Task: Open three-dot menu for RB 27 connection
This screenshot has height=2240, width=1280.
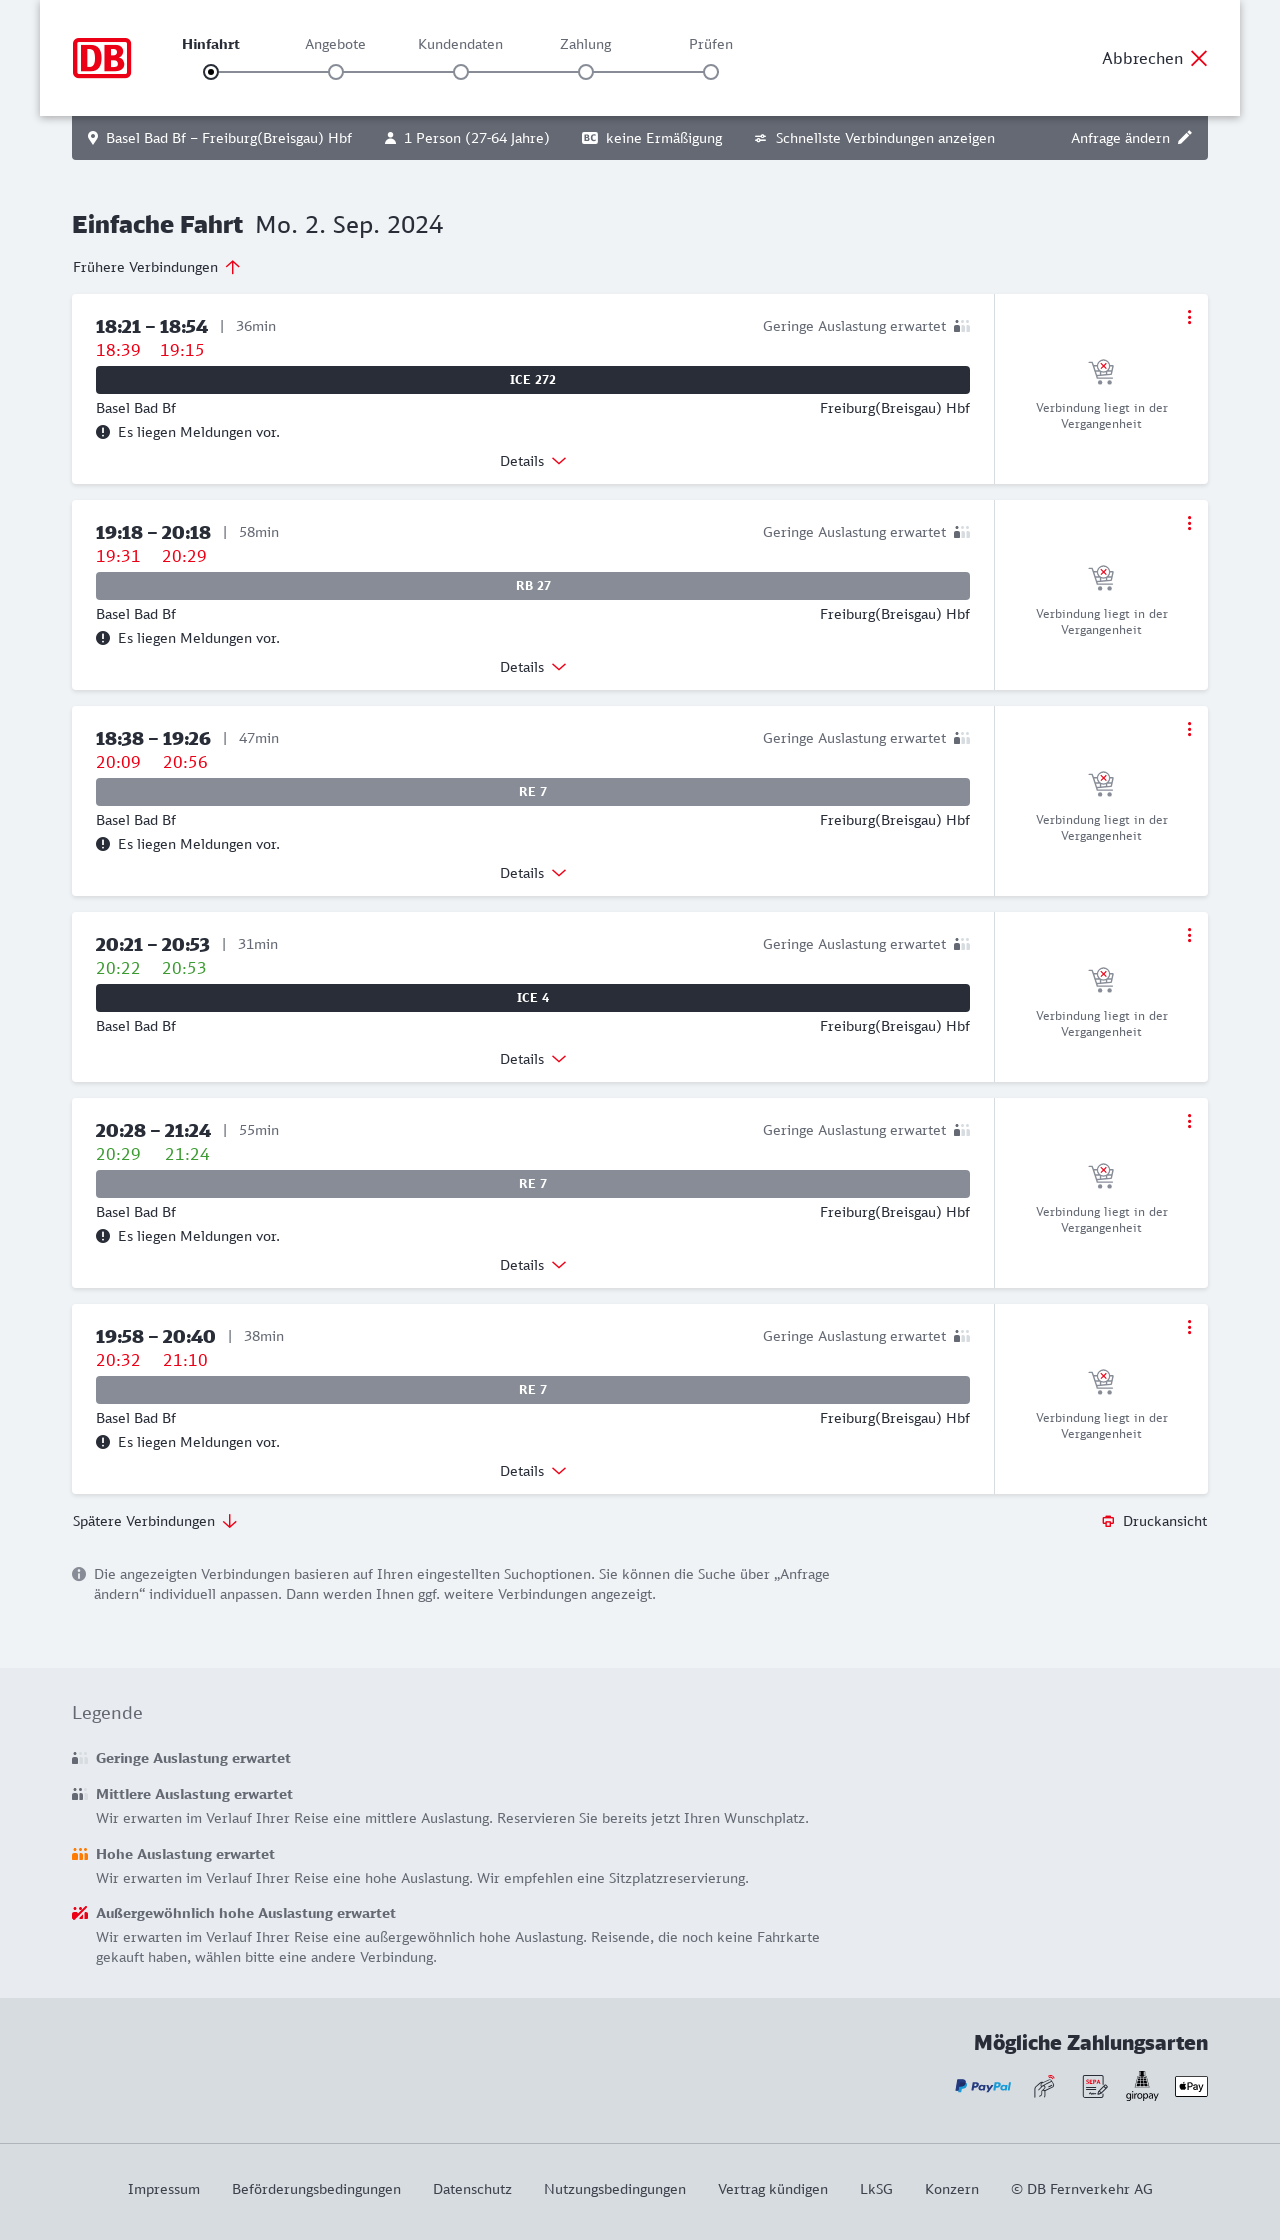Action: (x=1189, y=523)
